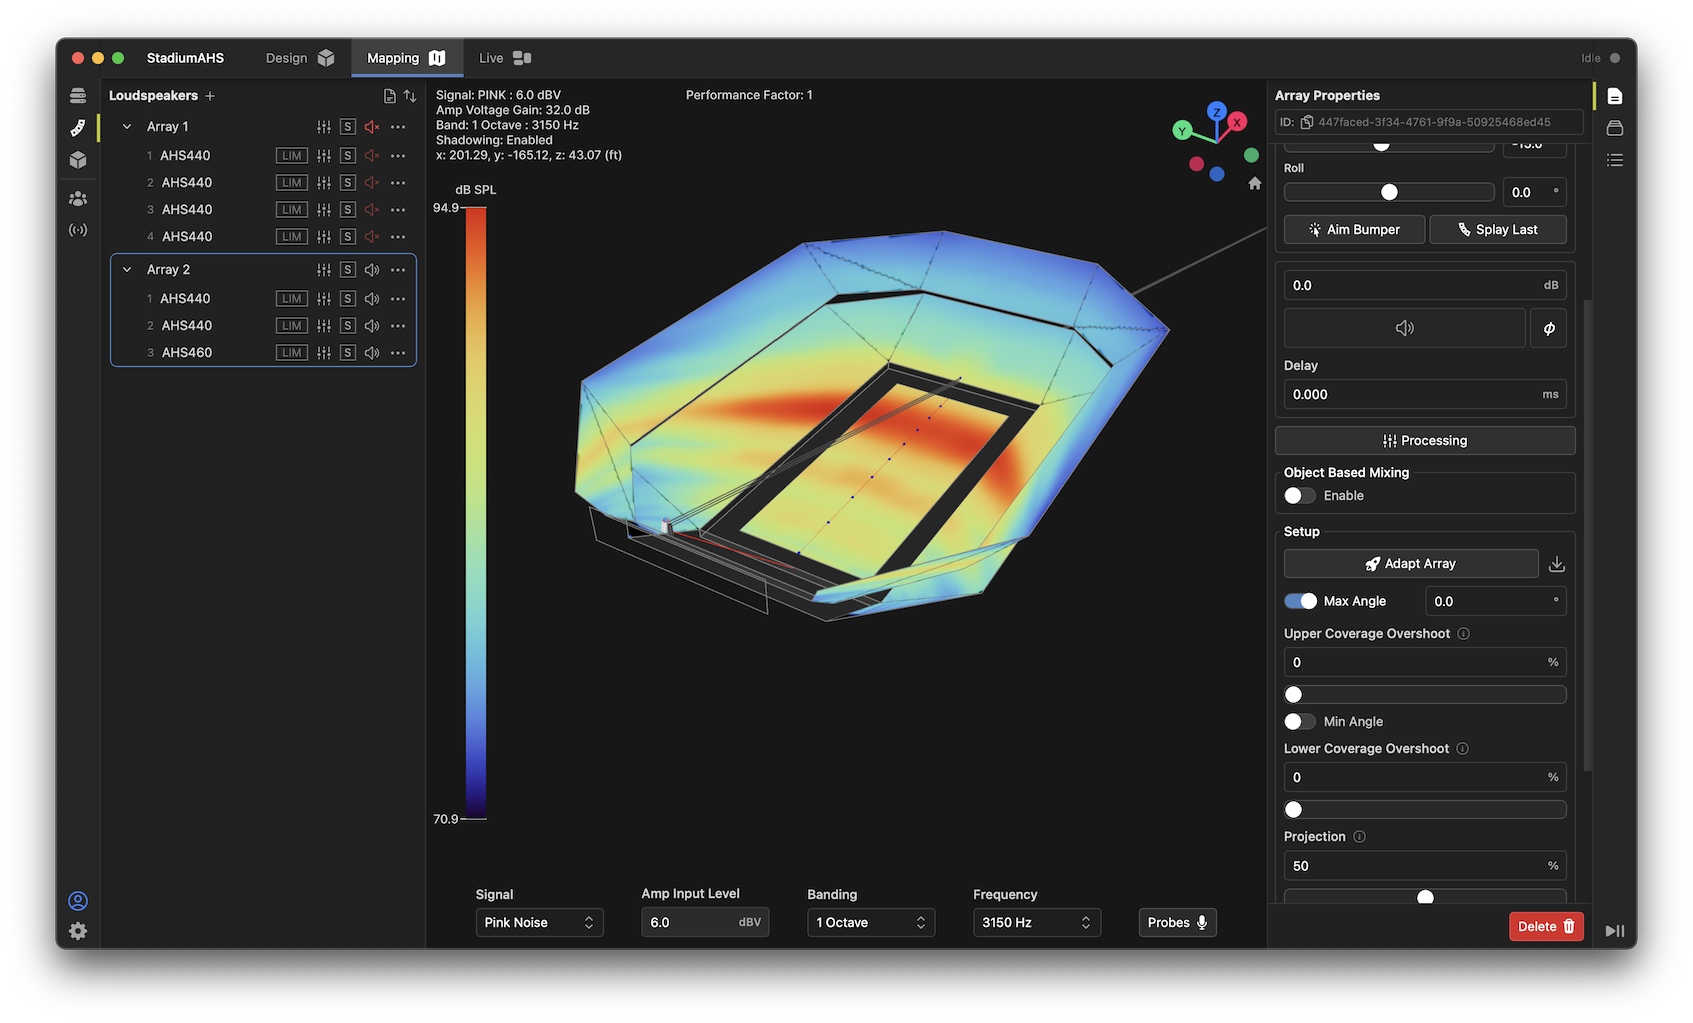Turn off the Max Angle toggle
Screen dimensions: 1693x1023
click(1300, 601)
